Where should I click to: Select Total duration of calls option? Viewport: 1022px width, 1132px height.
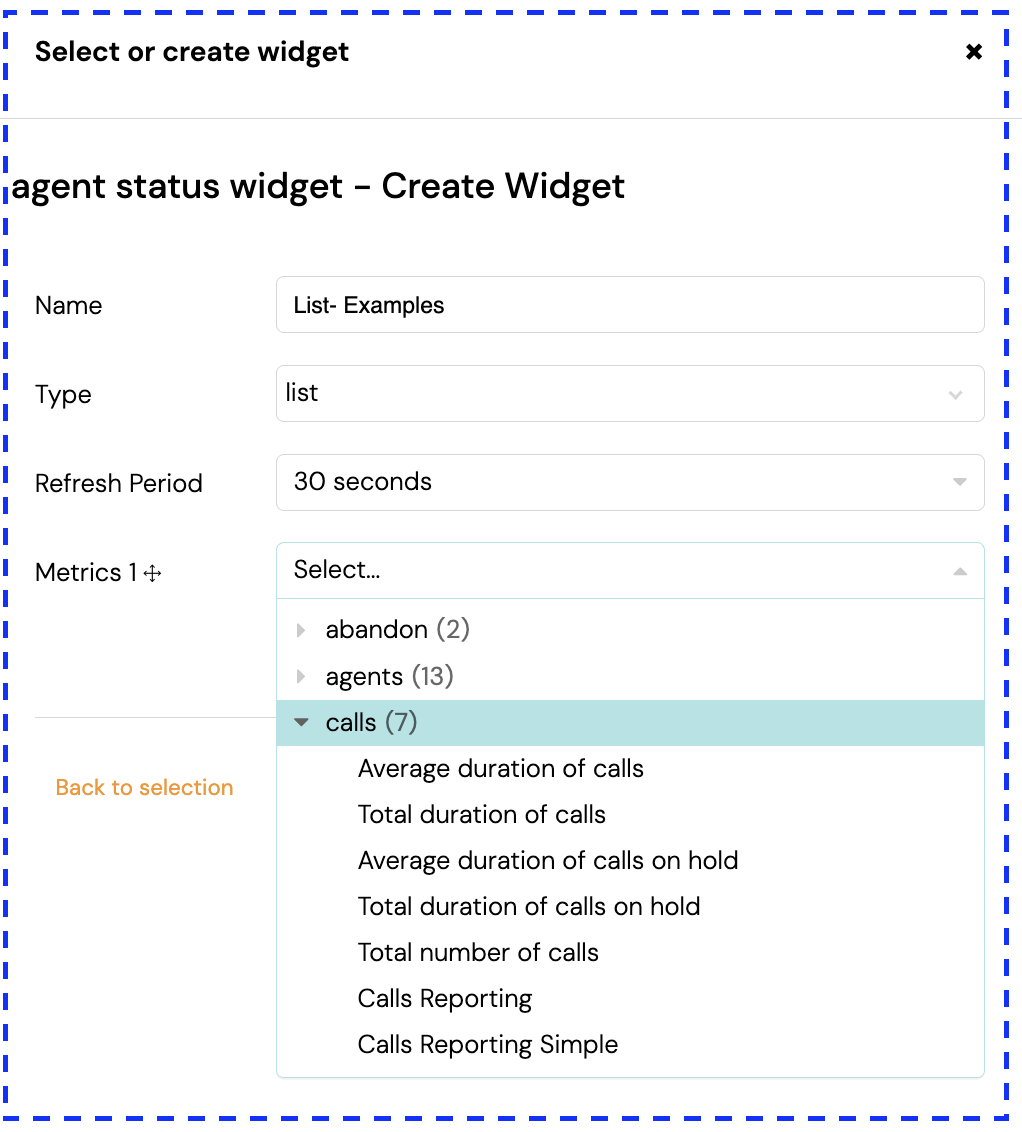(481, 815)
